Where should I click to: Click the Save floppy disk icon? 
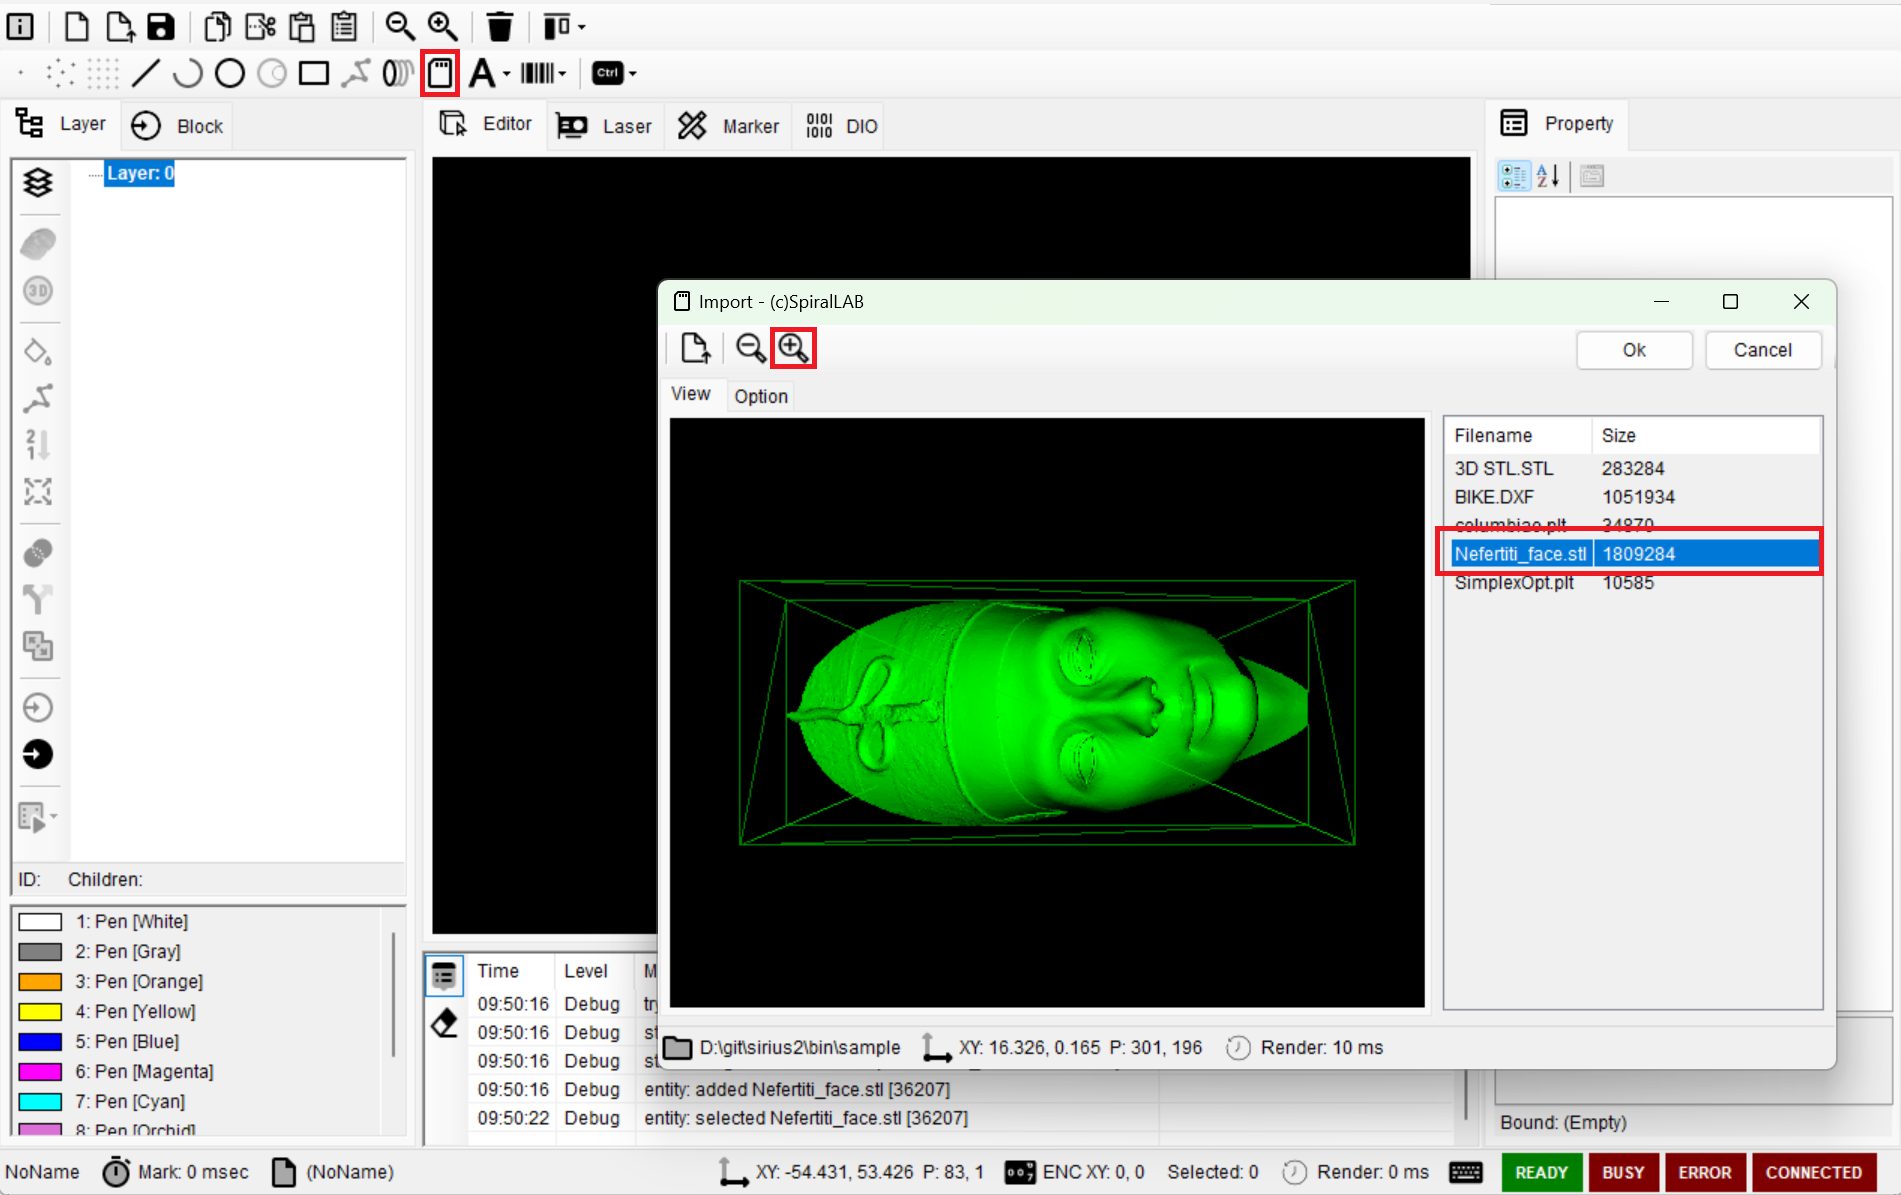click(161, 27)
